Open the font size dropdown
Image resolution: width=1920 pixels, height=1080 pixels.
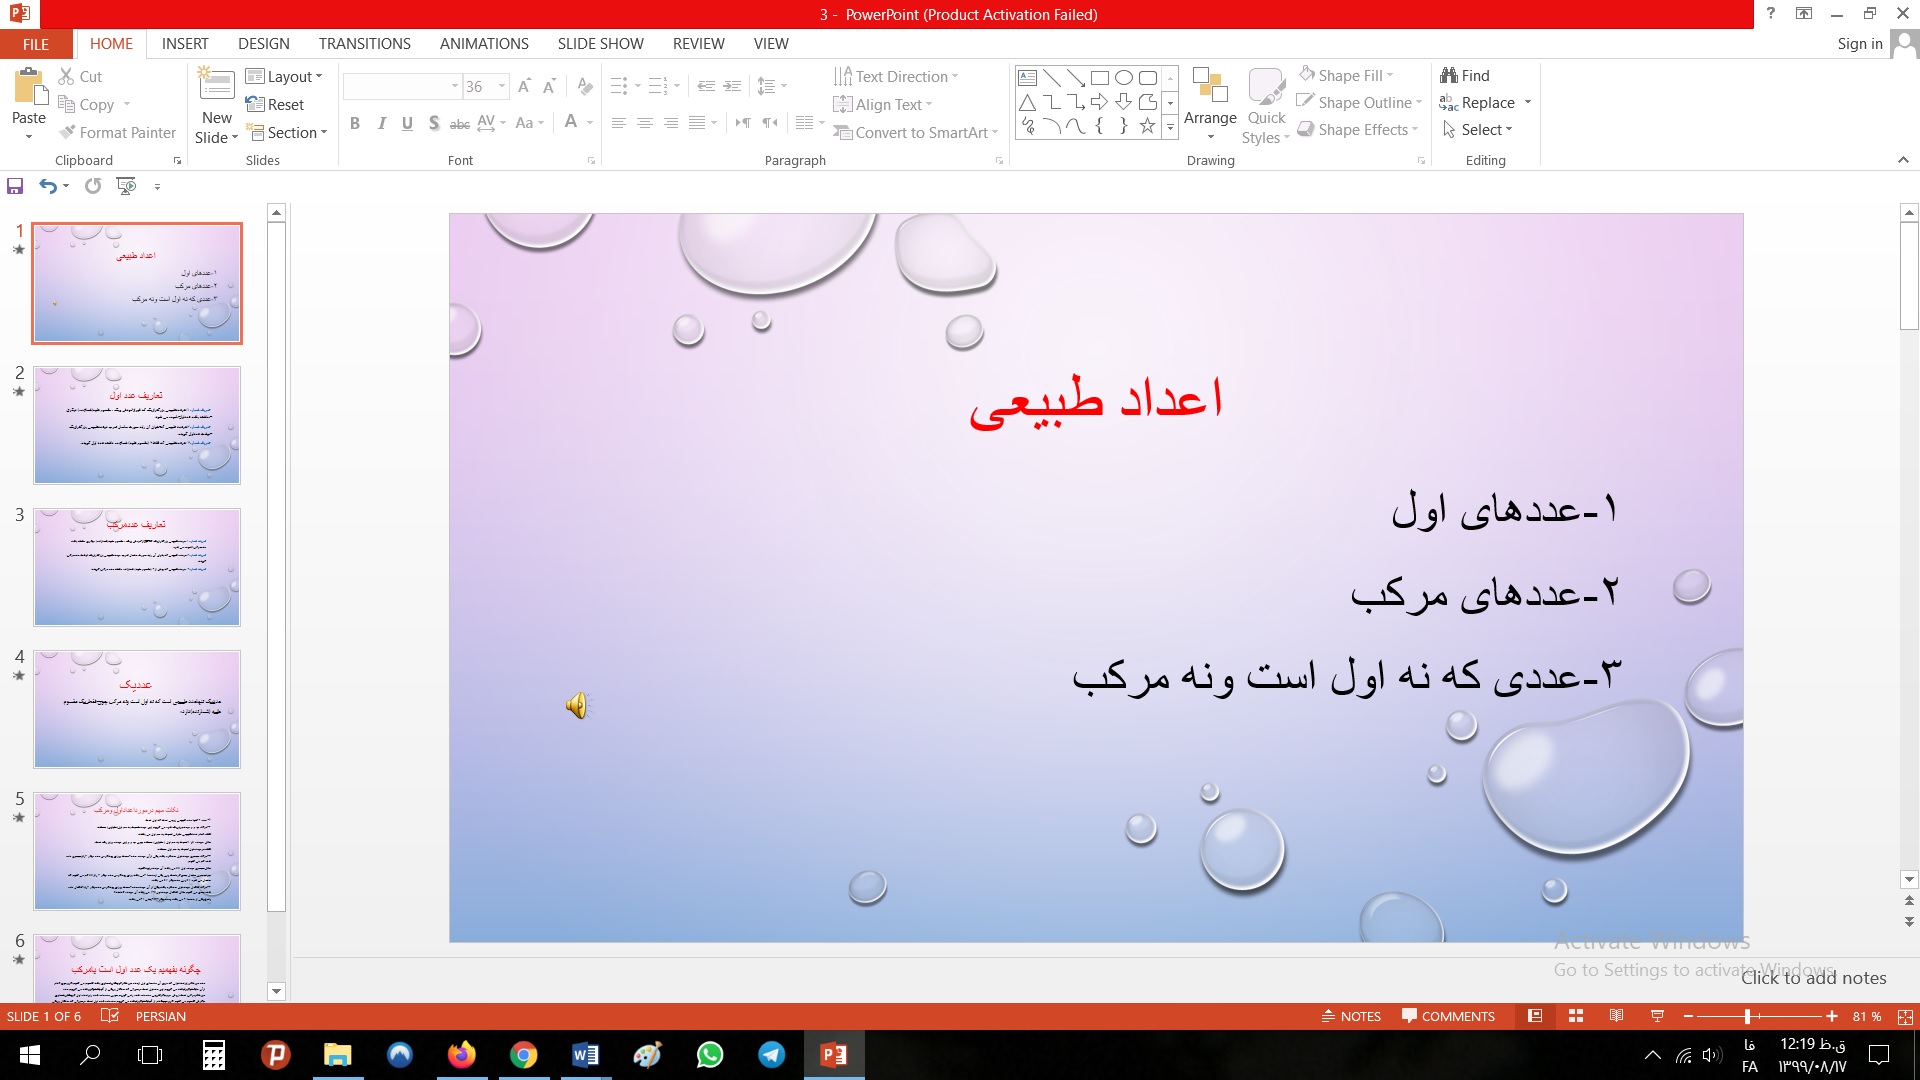click(502, 87)
